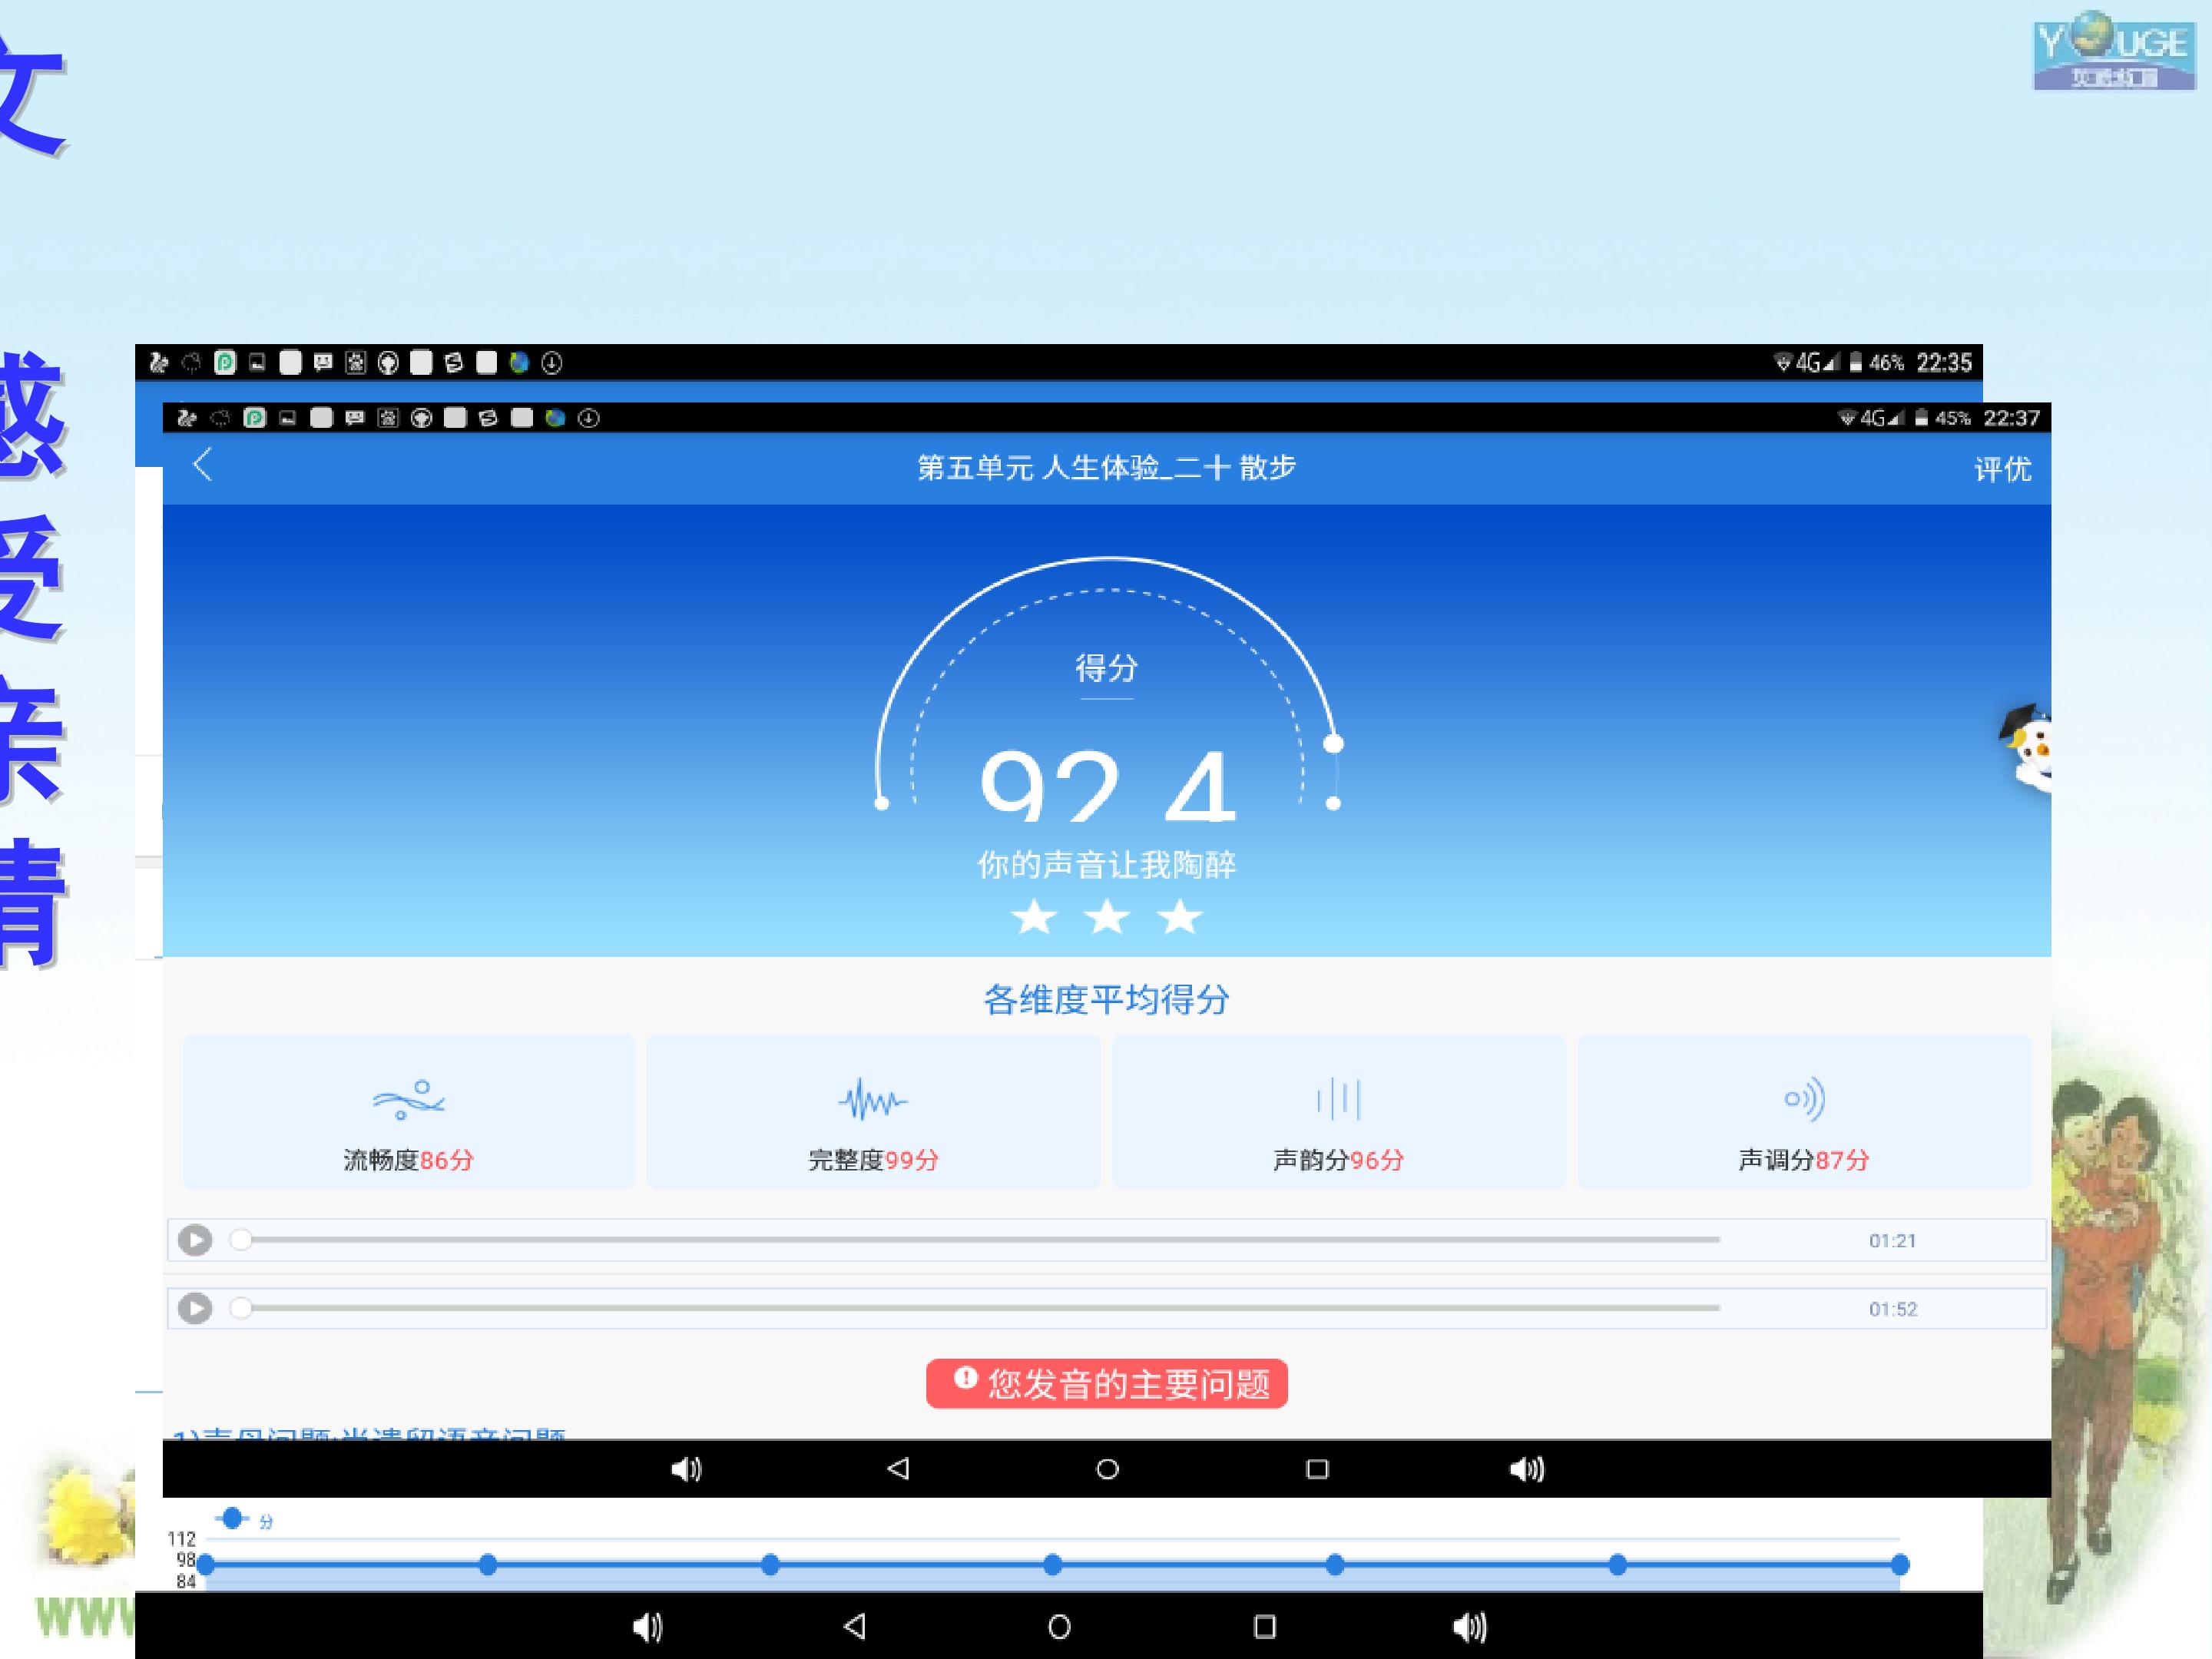Tap the completeness waveform icon

pos(873,1100)
